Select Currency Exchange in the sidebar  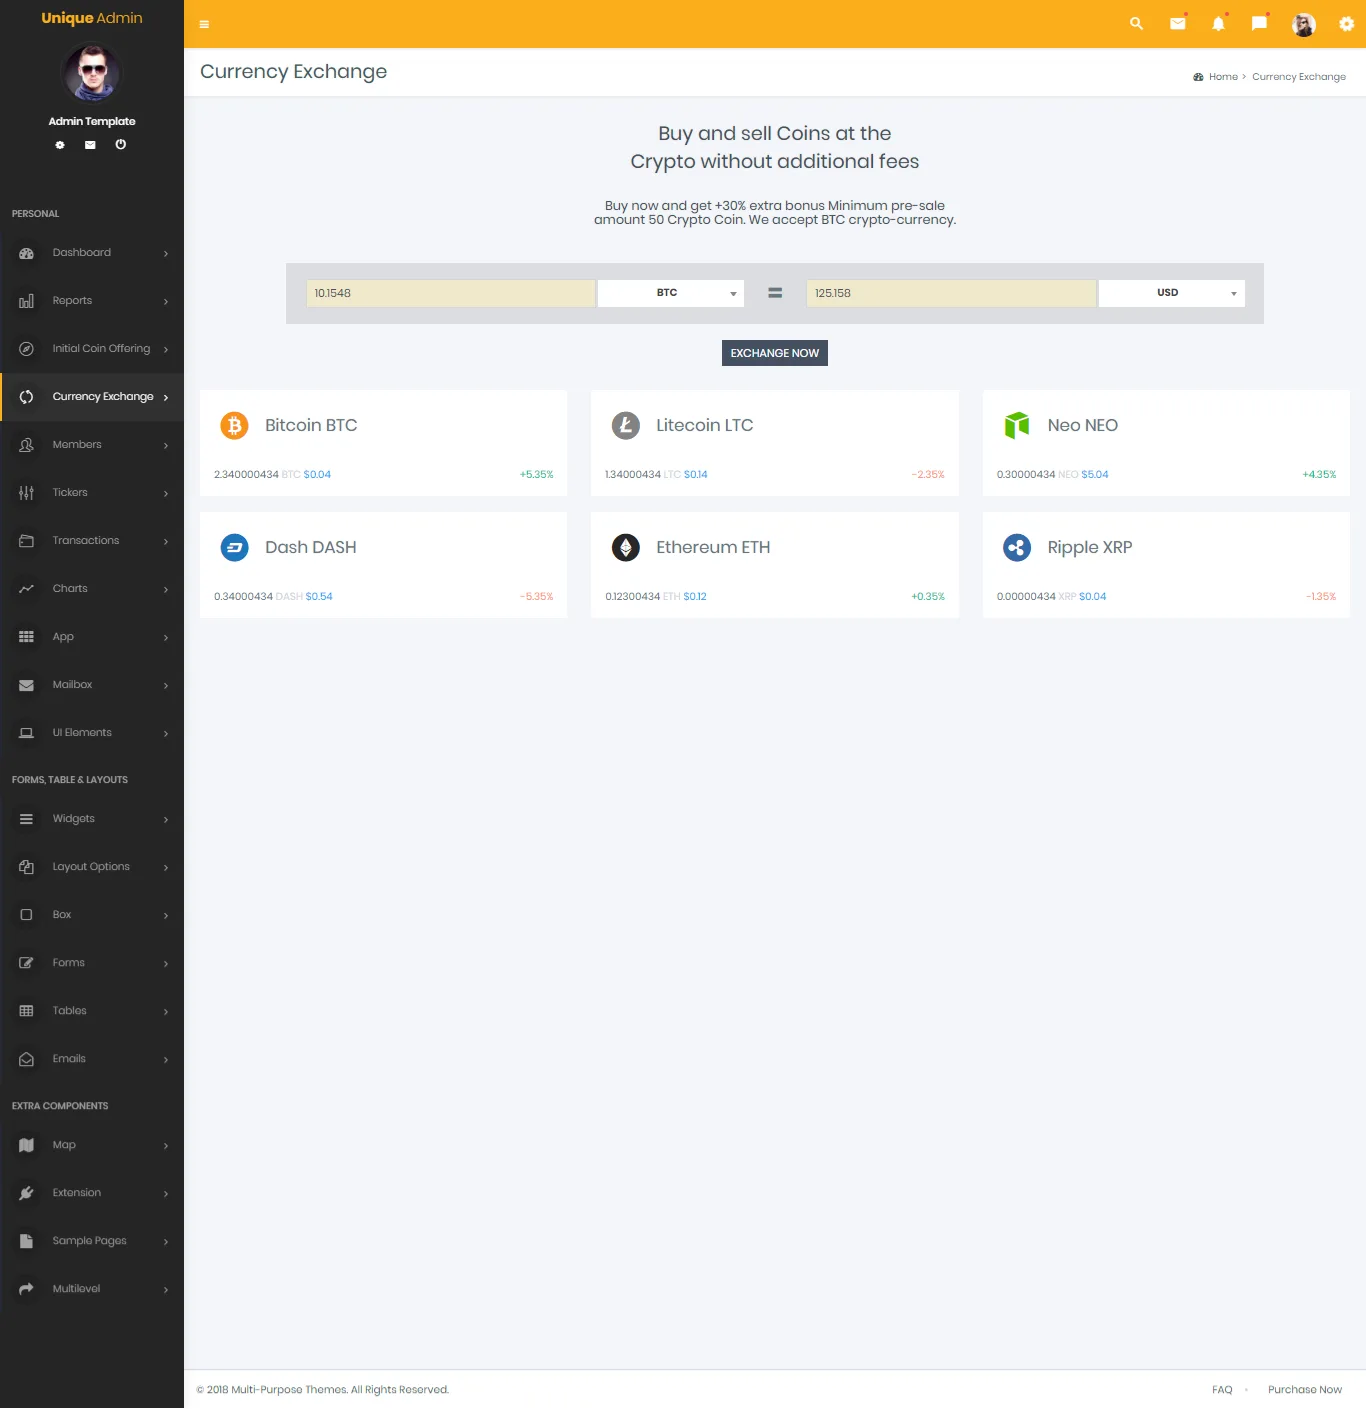tap(103, 396)
